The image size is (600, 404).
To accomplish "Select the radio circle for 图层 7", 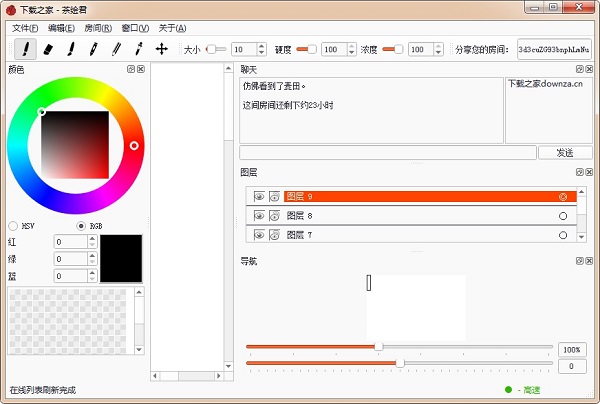I will tap(563, 235).
